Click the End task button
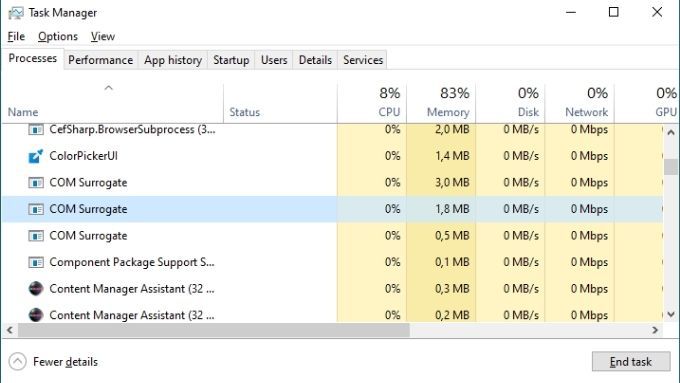This screenshot has height=383, width=680. click(631, 362)
